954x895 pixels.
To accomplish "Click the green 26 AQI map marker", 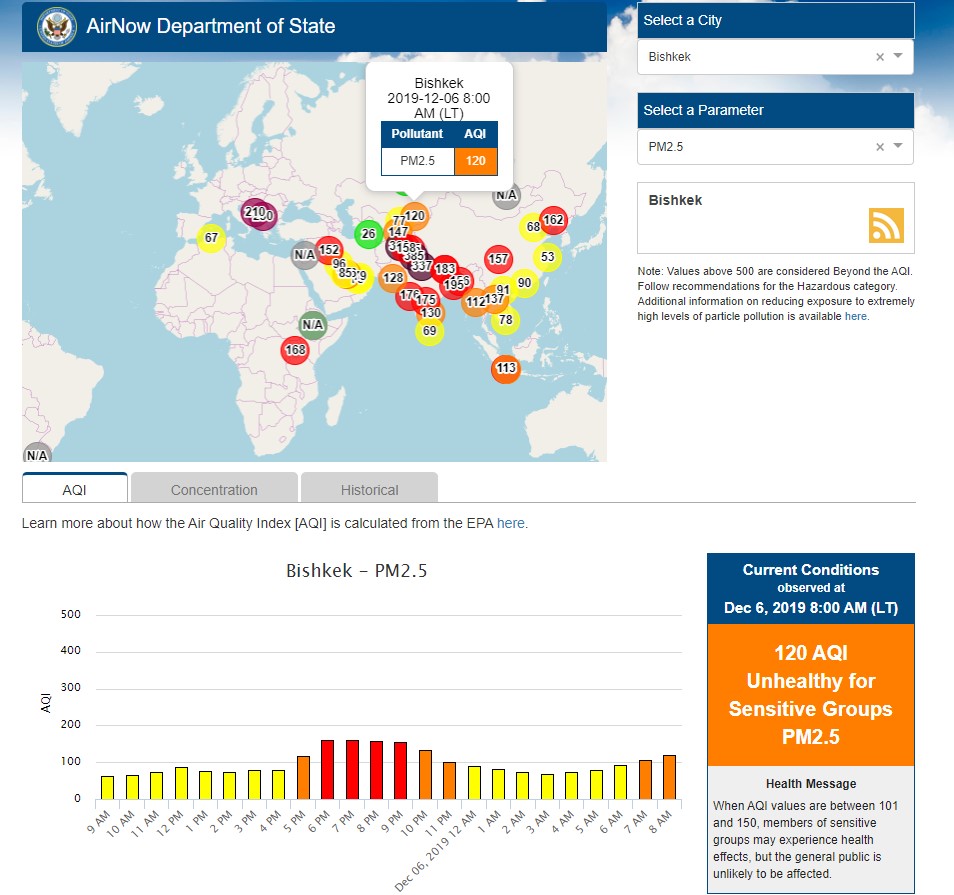I will tap(368, 235).
